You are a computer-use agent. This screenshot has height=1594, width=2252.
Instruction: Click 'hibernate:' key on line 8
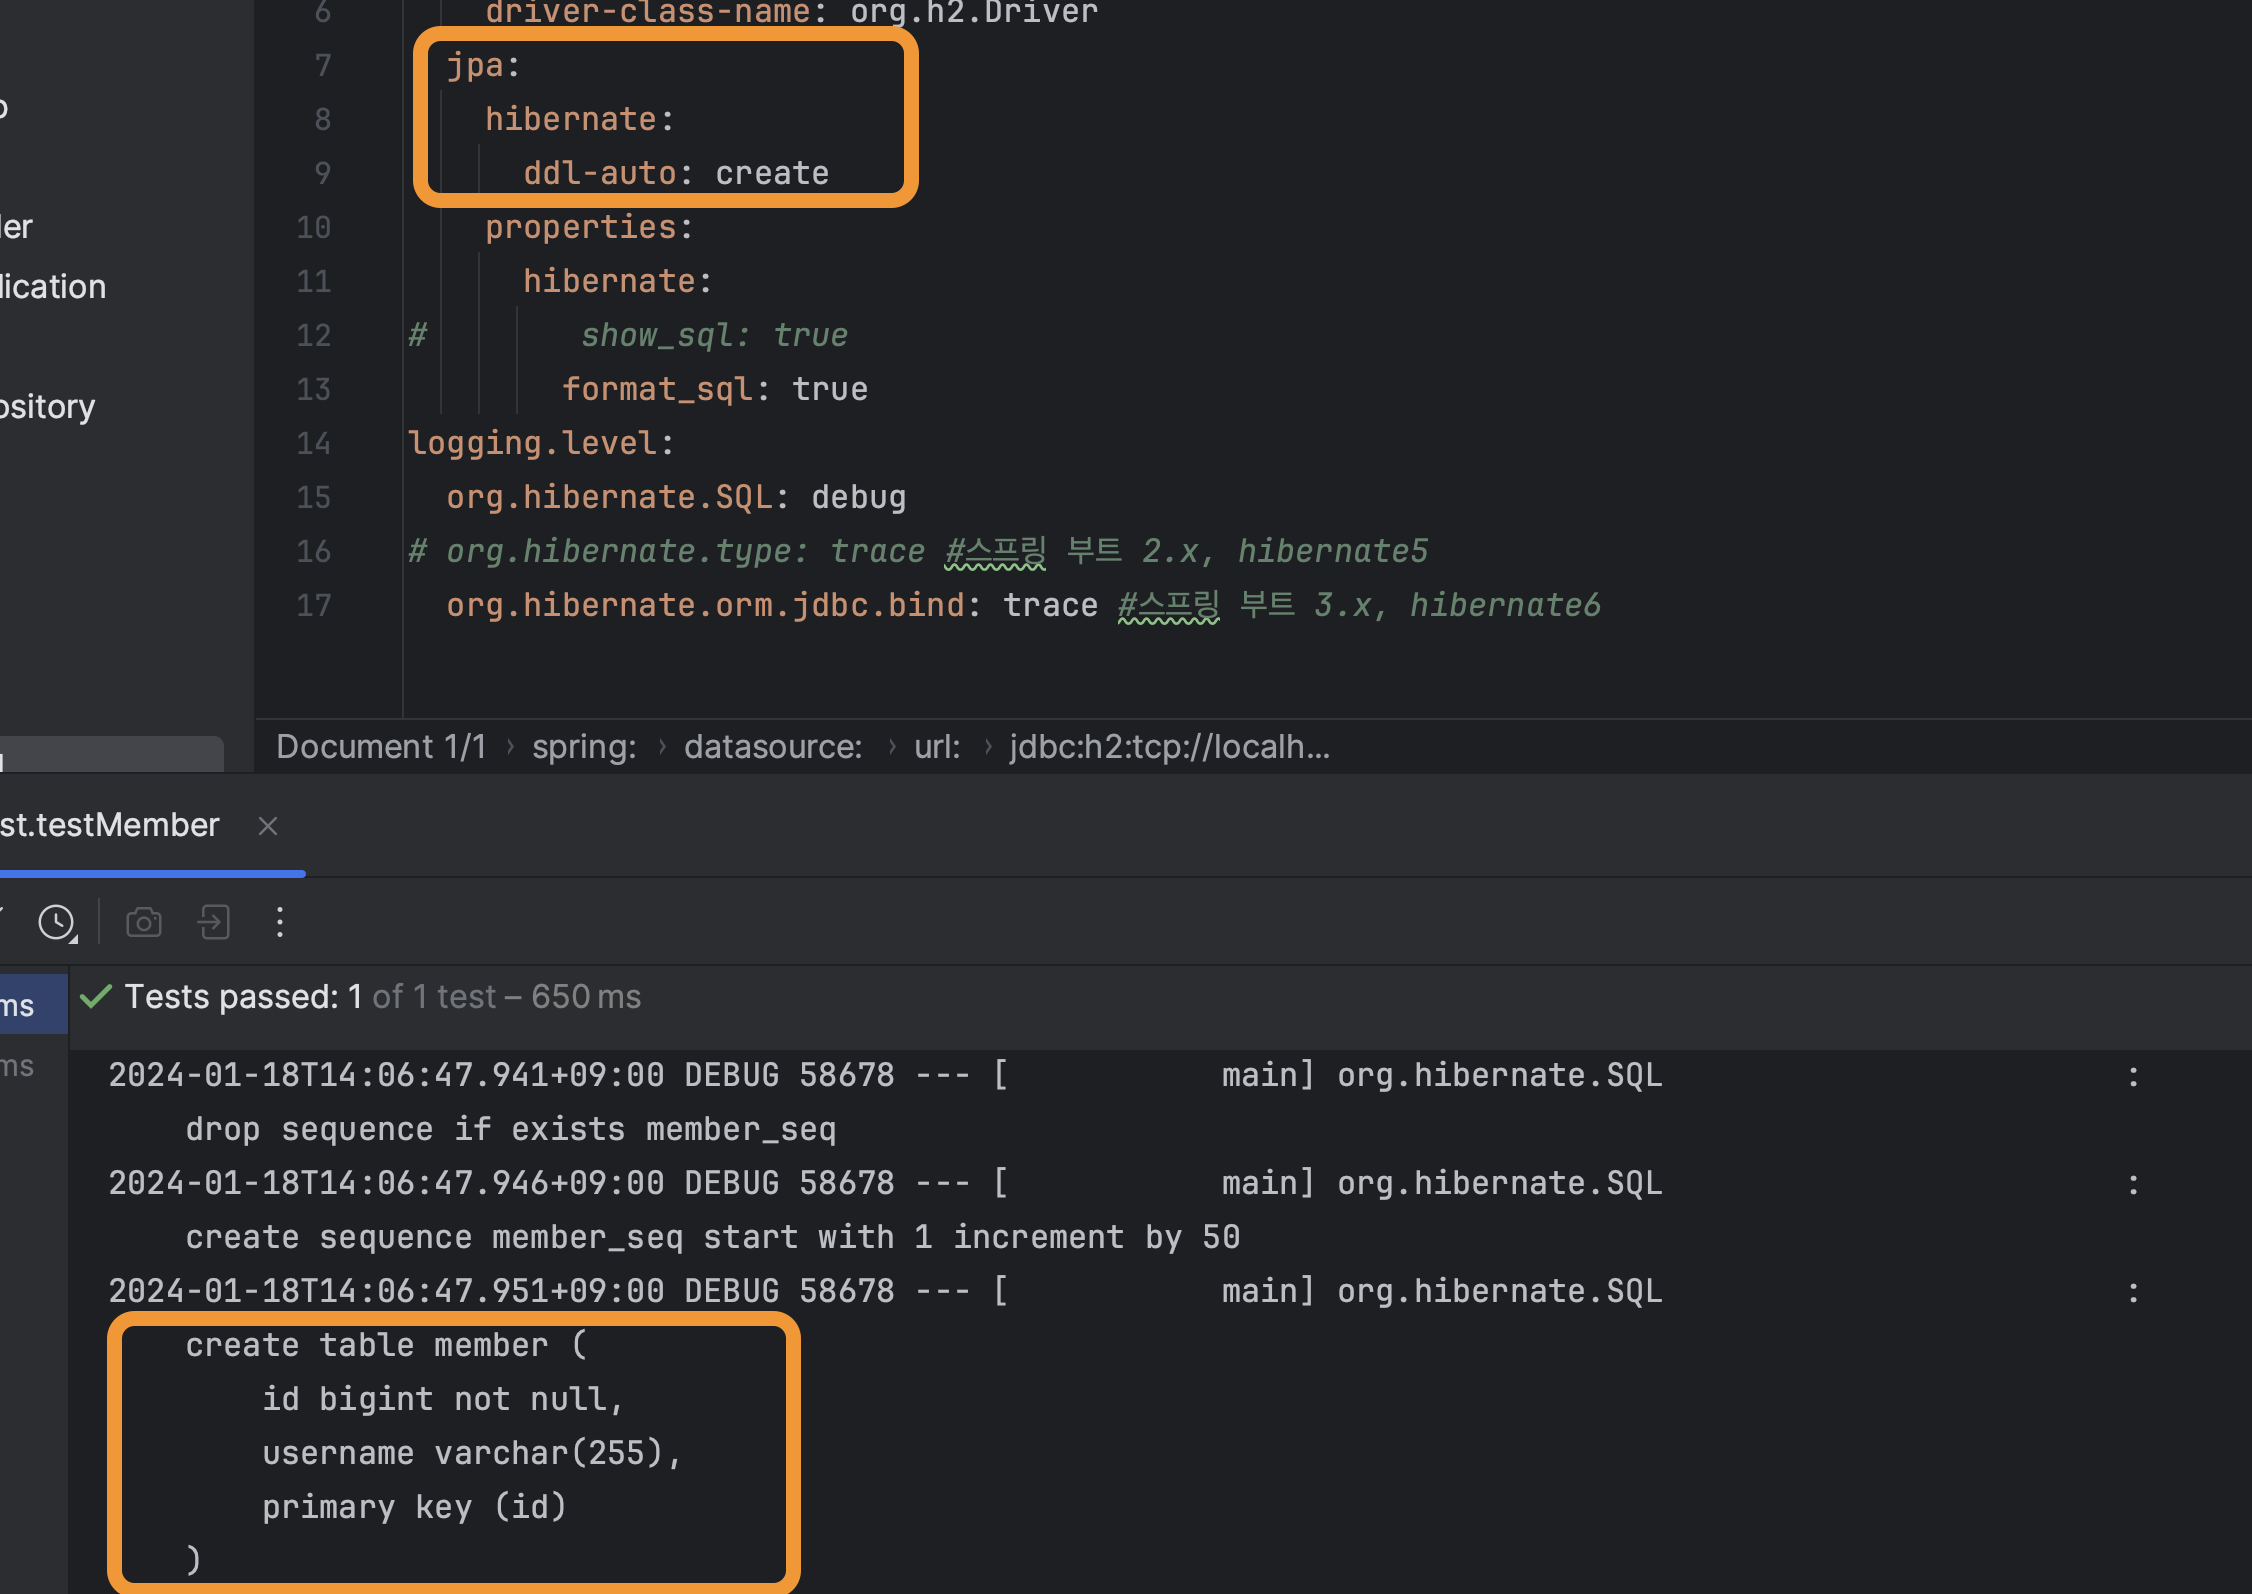click(580, 119)
